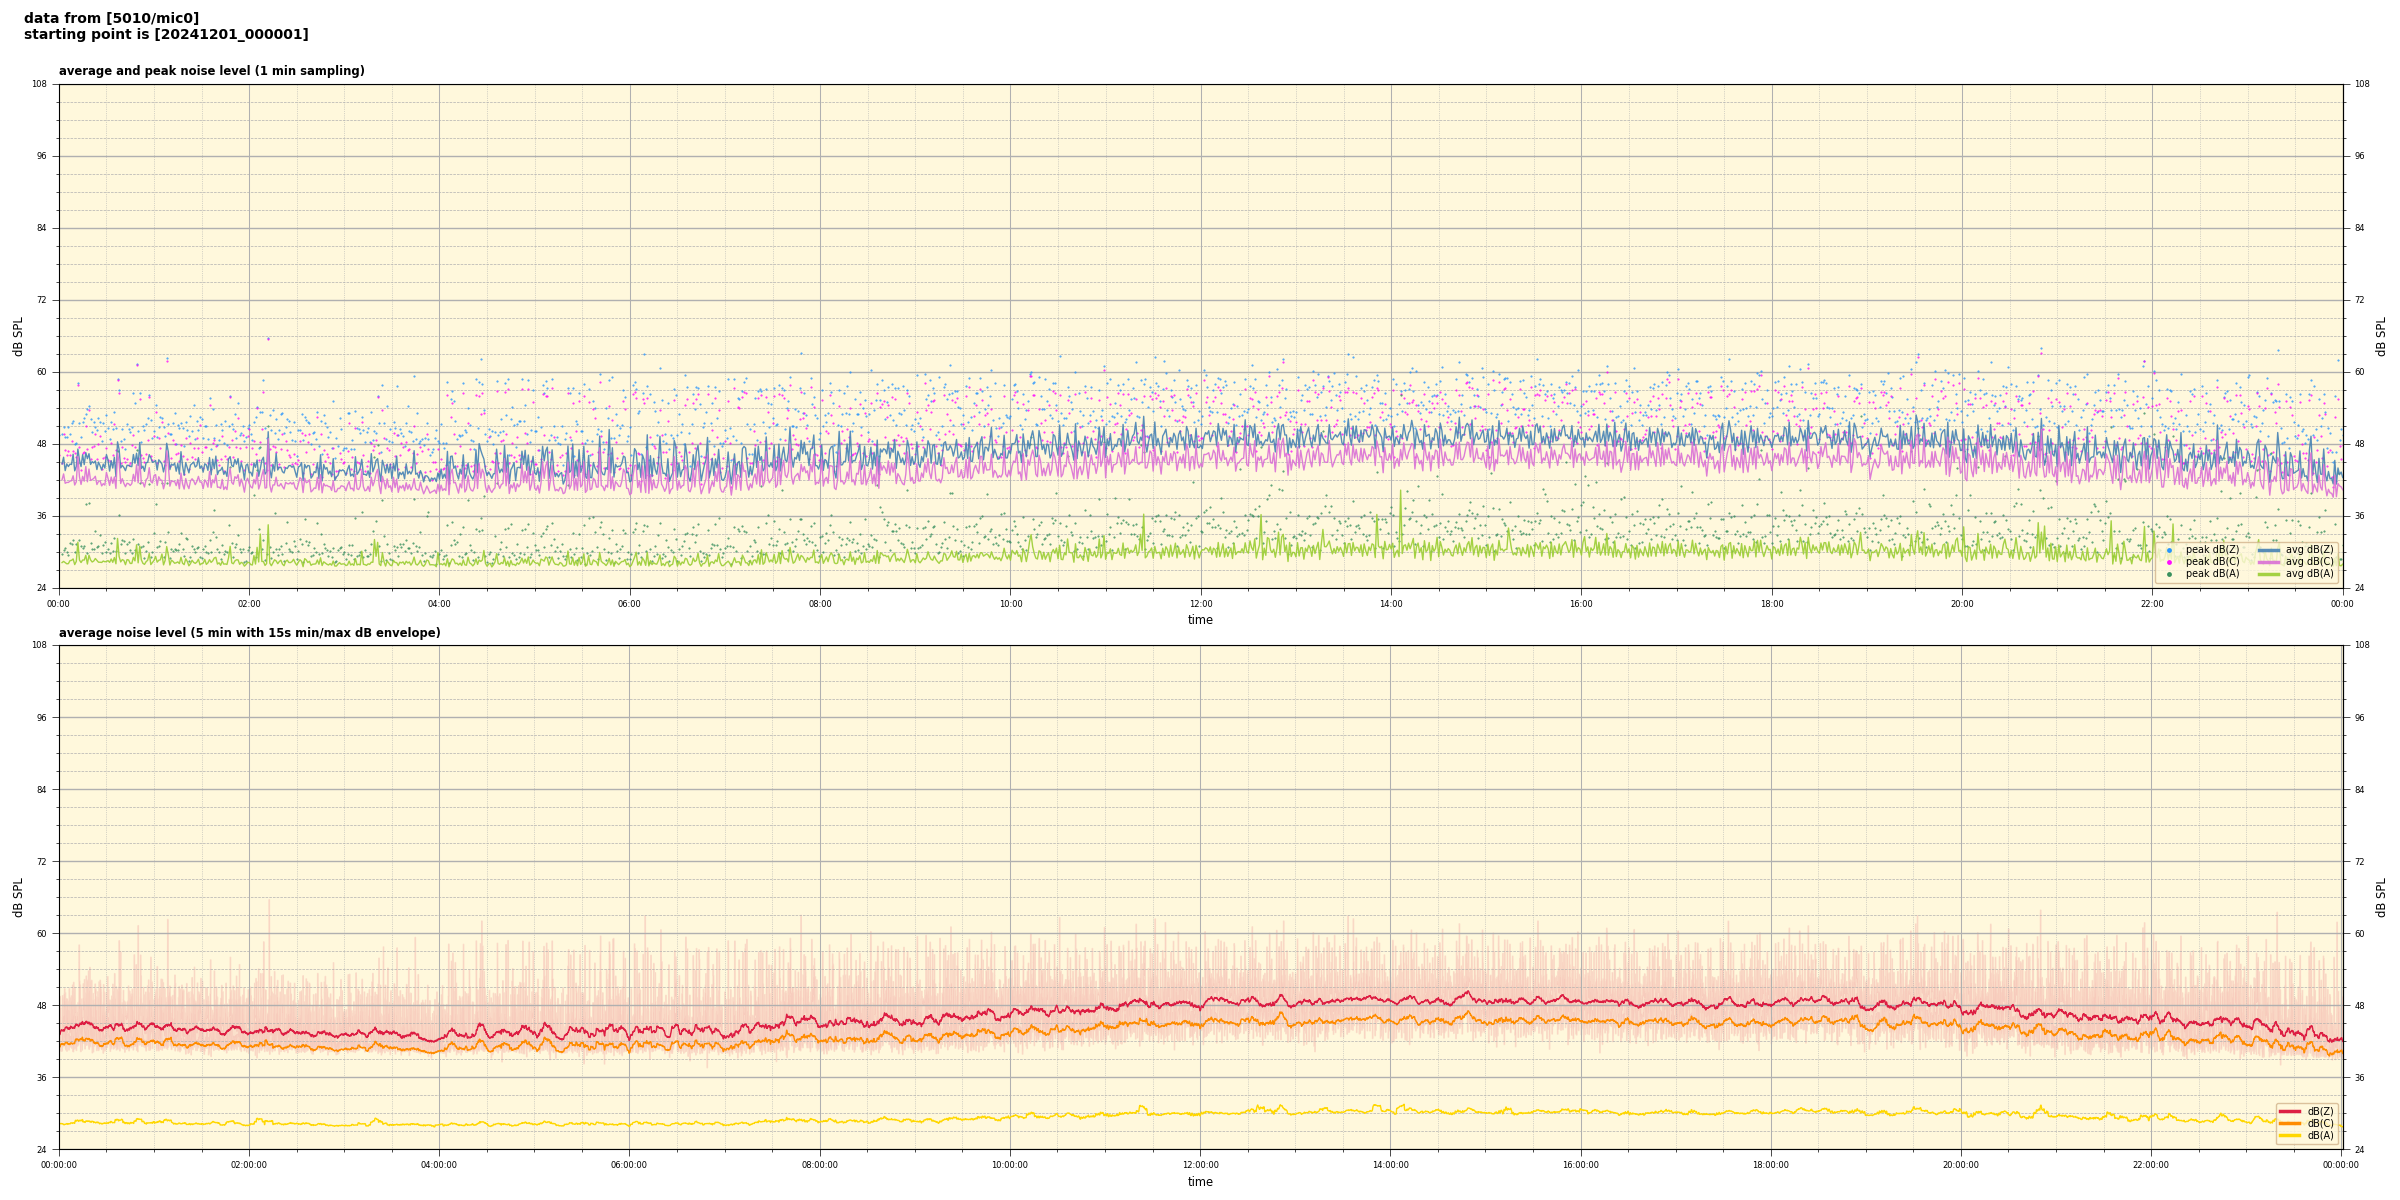This screenshot has width=2400, height=1200.
Task: Click the '5 min with 15s min/max' chart title
Action: coord(249,633)
